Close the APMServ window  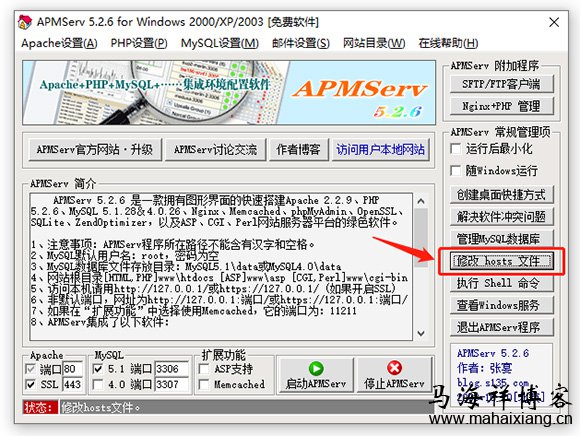click(x=554, y=23)
